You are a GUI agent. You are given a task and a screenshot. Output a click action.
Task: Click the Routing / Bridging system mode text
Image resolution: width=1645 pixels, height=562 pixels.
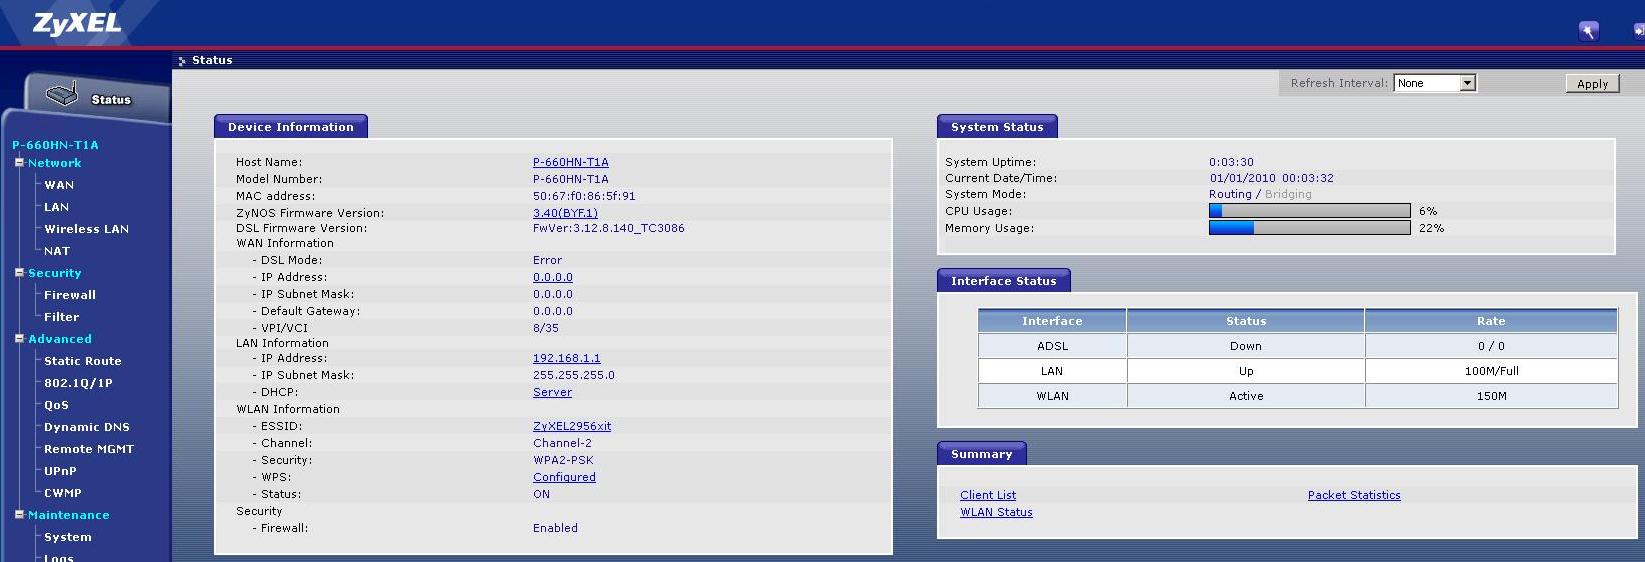pos(1260,194)
